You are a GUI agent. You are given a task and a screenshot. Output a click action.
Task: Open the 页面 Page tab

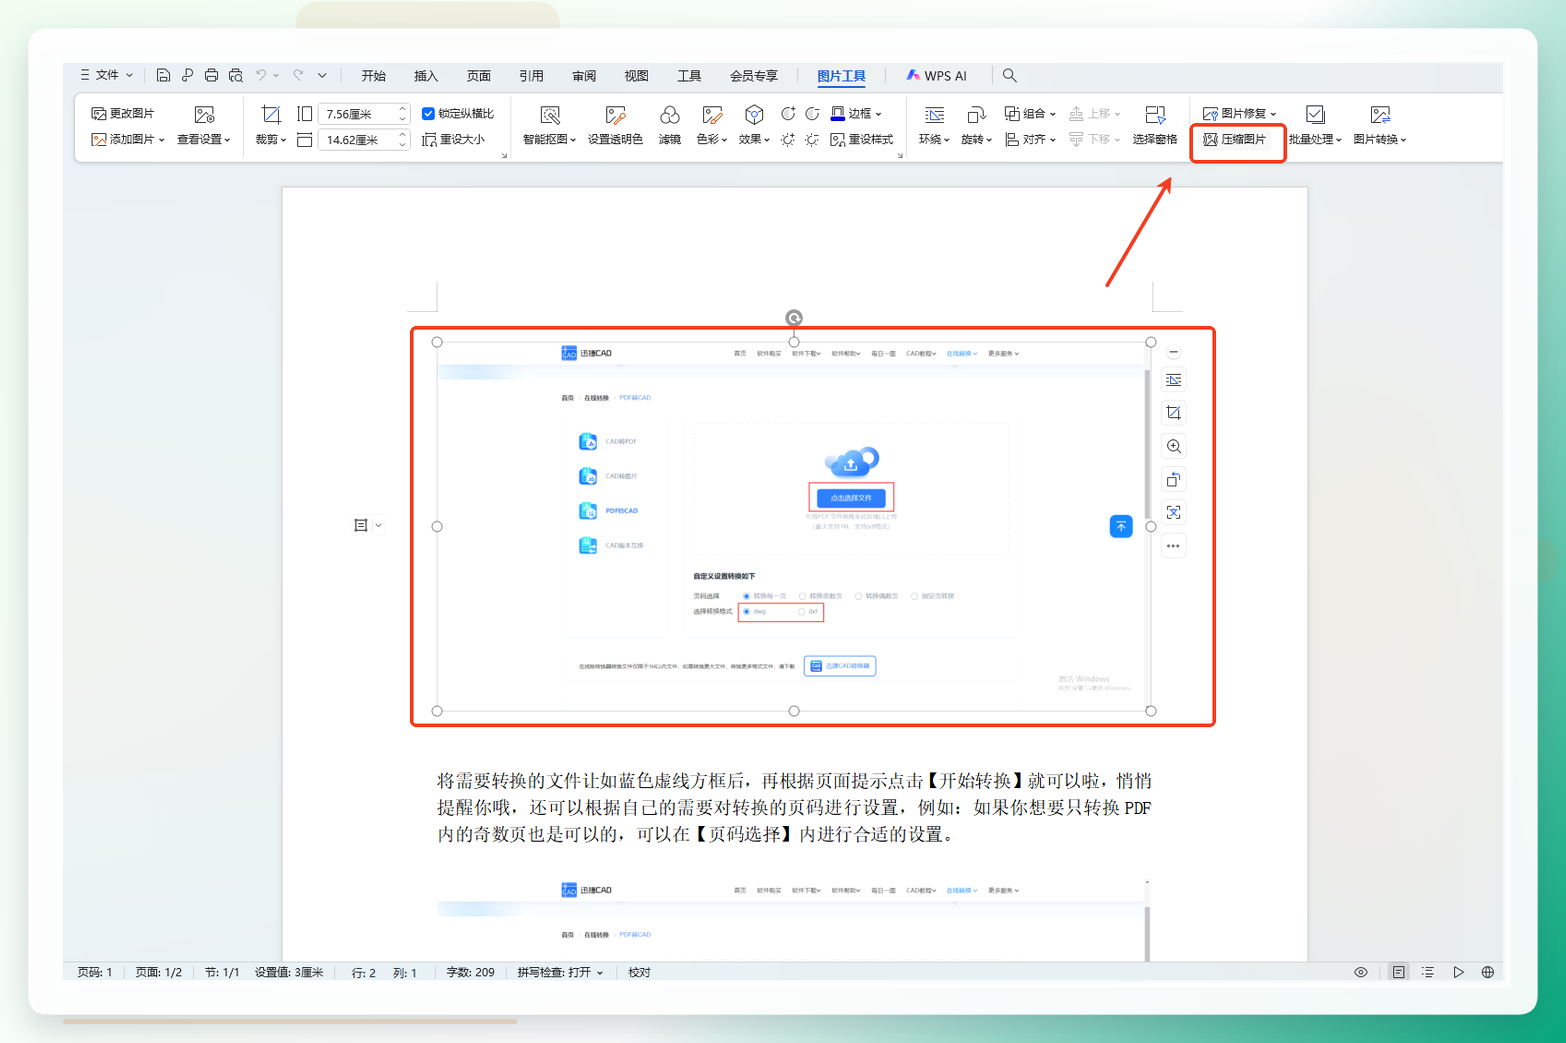click(x=479, y=76)
